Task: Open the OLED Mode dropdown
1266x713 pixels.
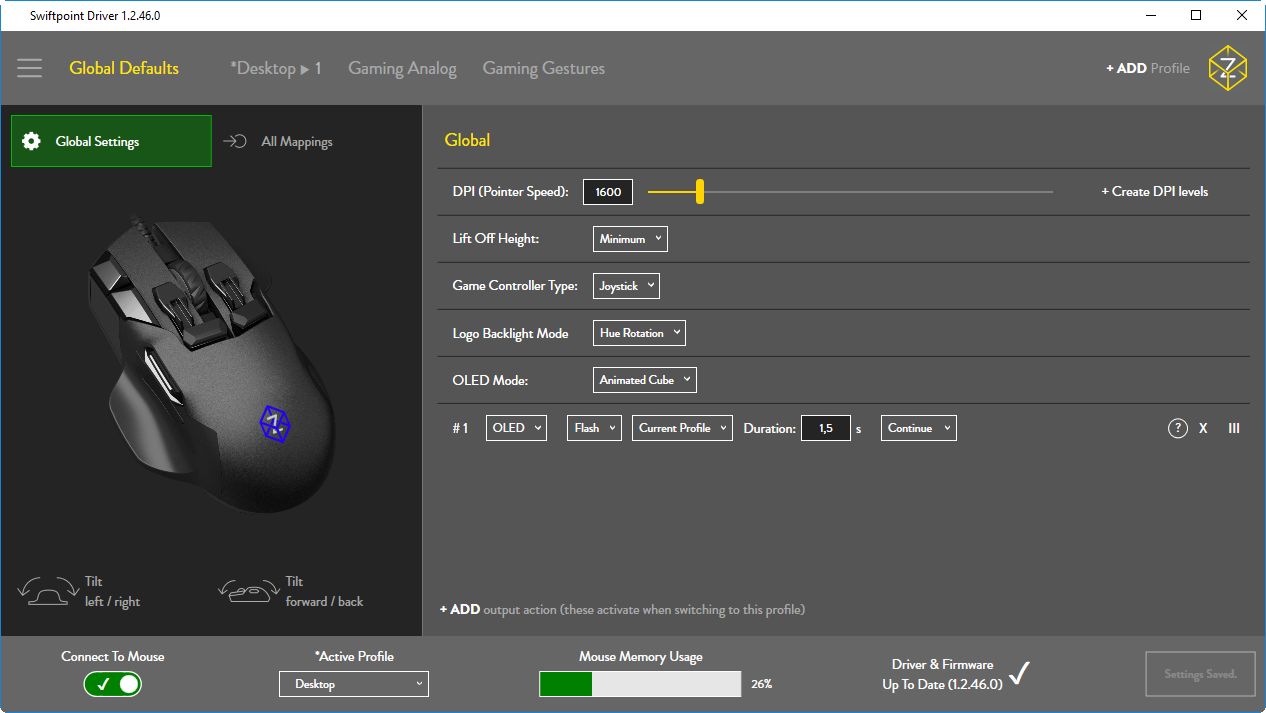Action: click(x=644, y=380)
